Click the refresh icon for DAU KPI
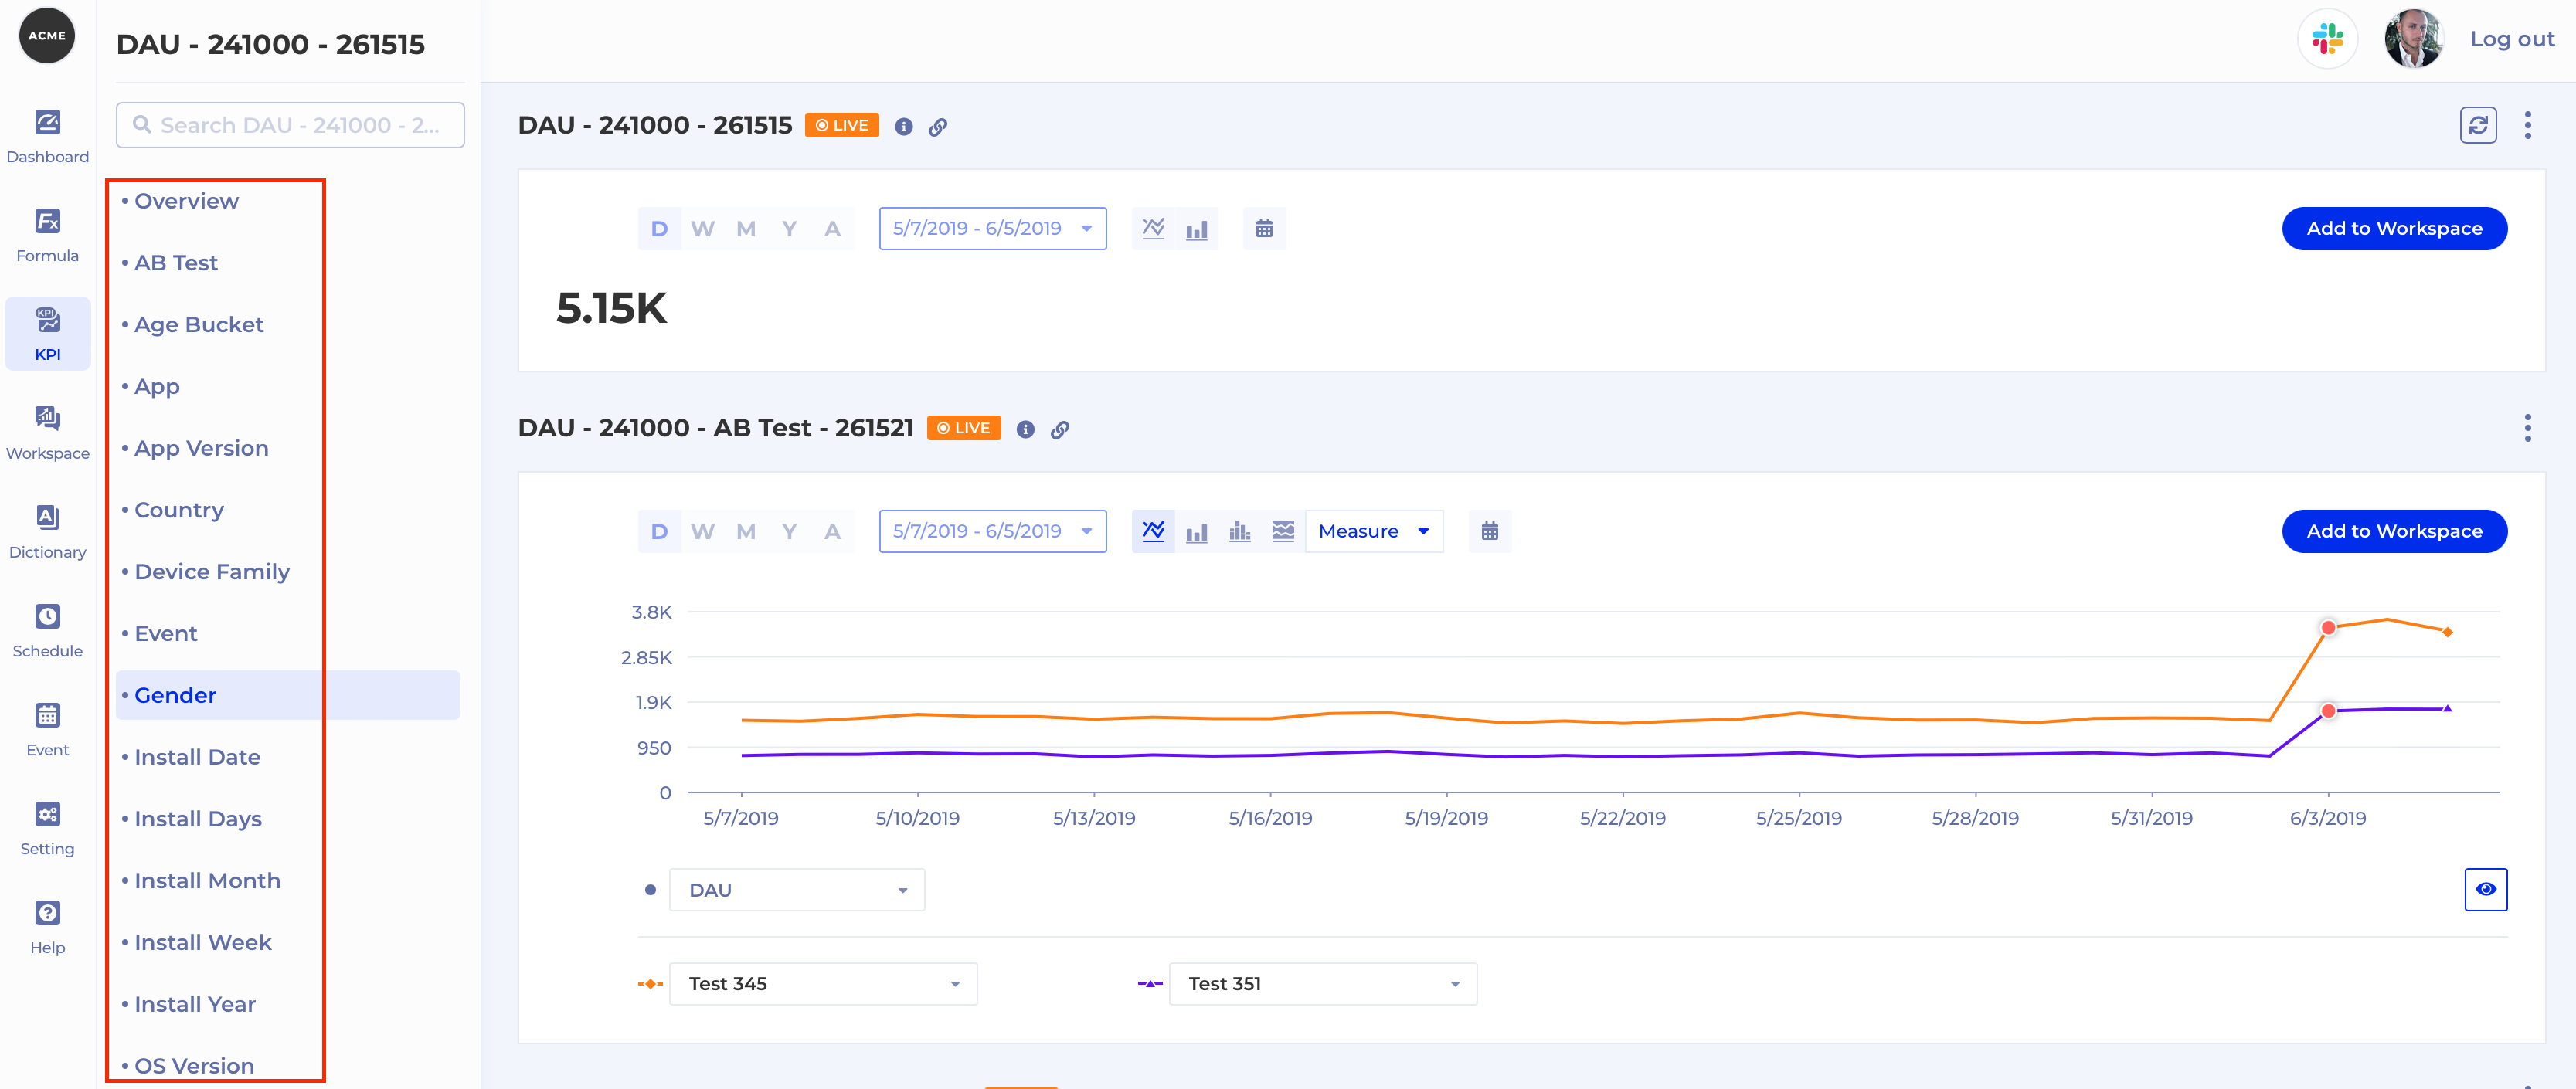 (2477, 126)
